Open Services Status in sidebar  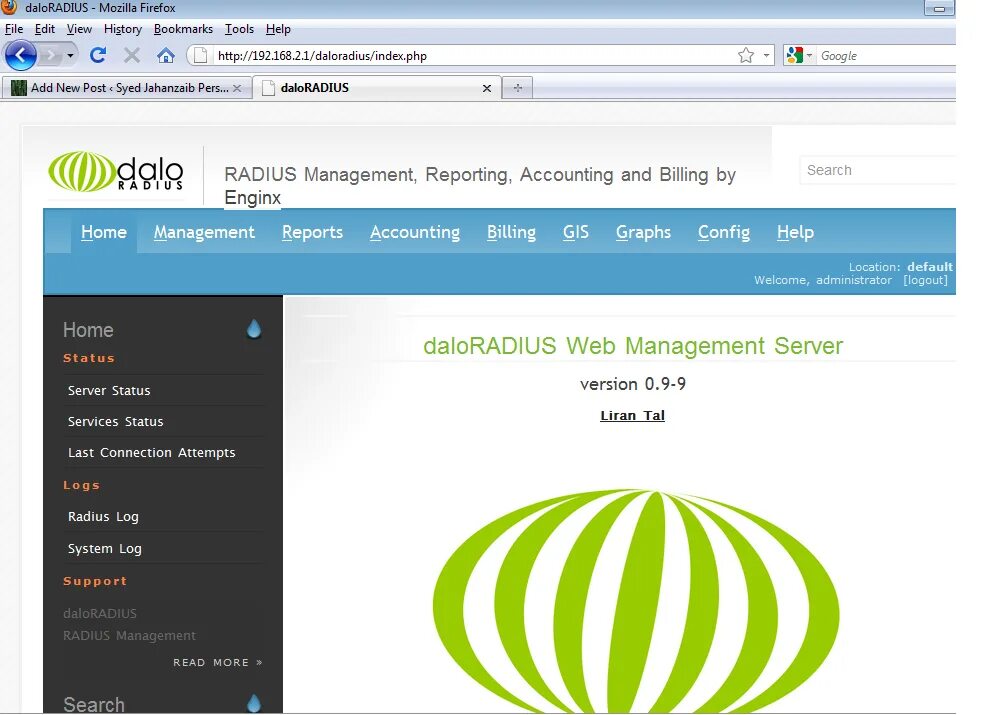click(116, 422)
